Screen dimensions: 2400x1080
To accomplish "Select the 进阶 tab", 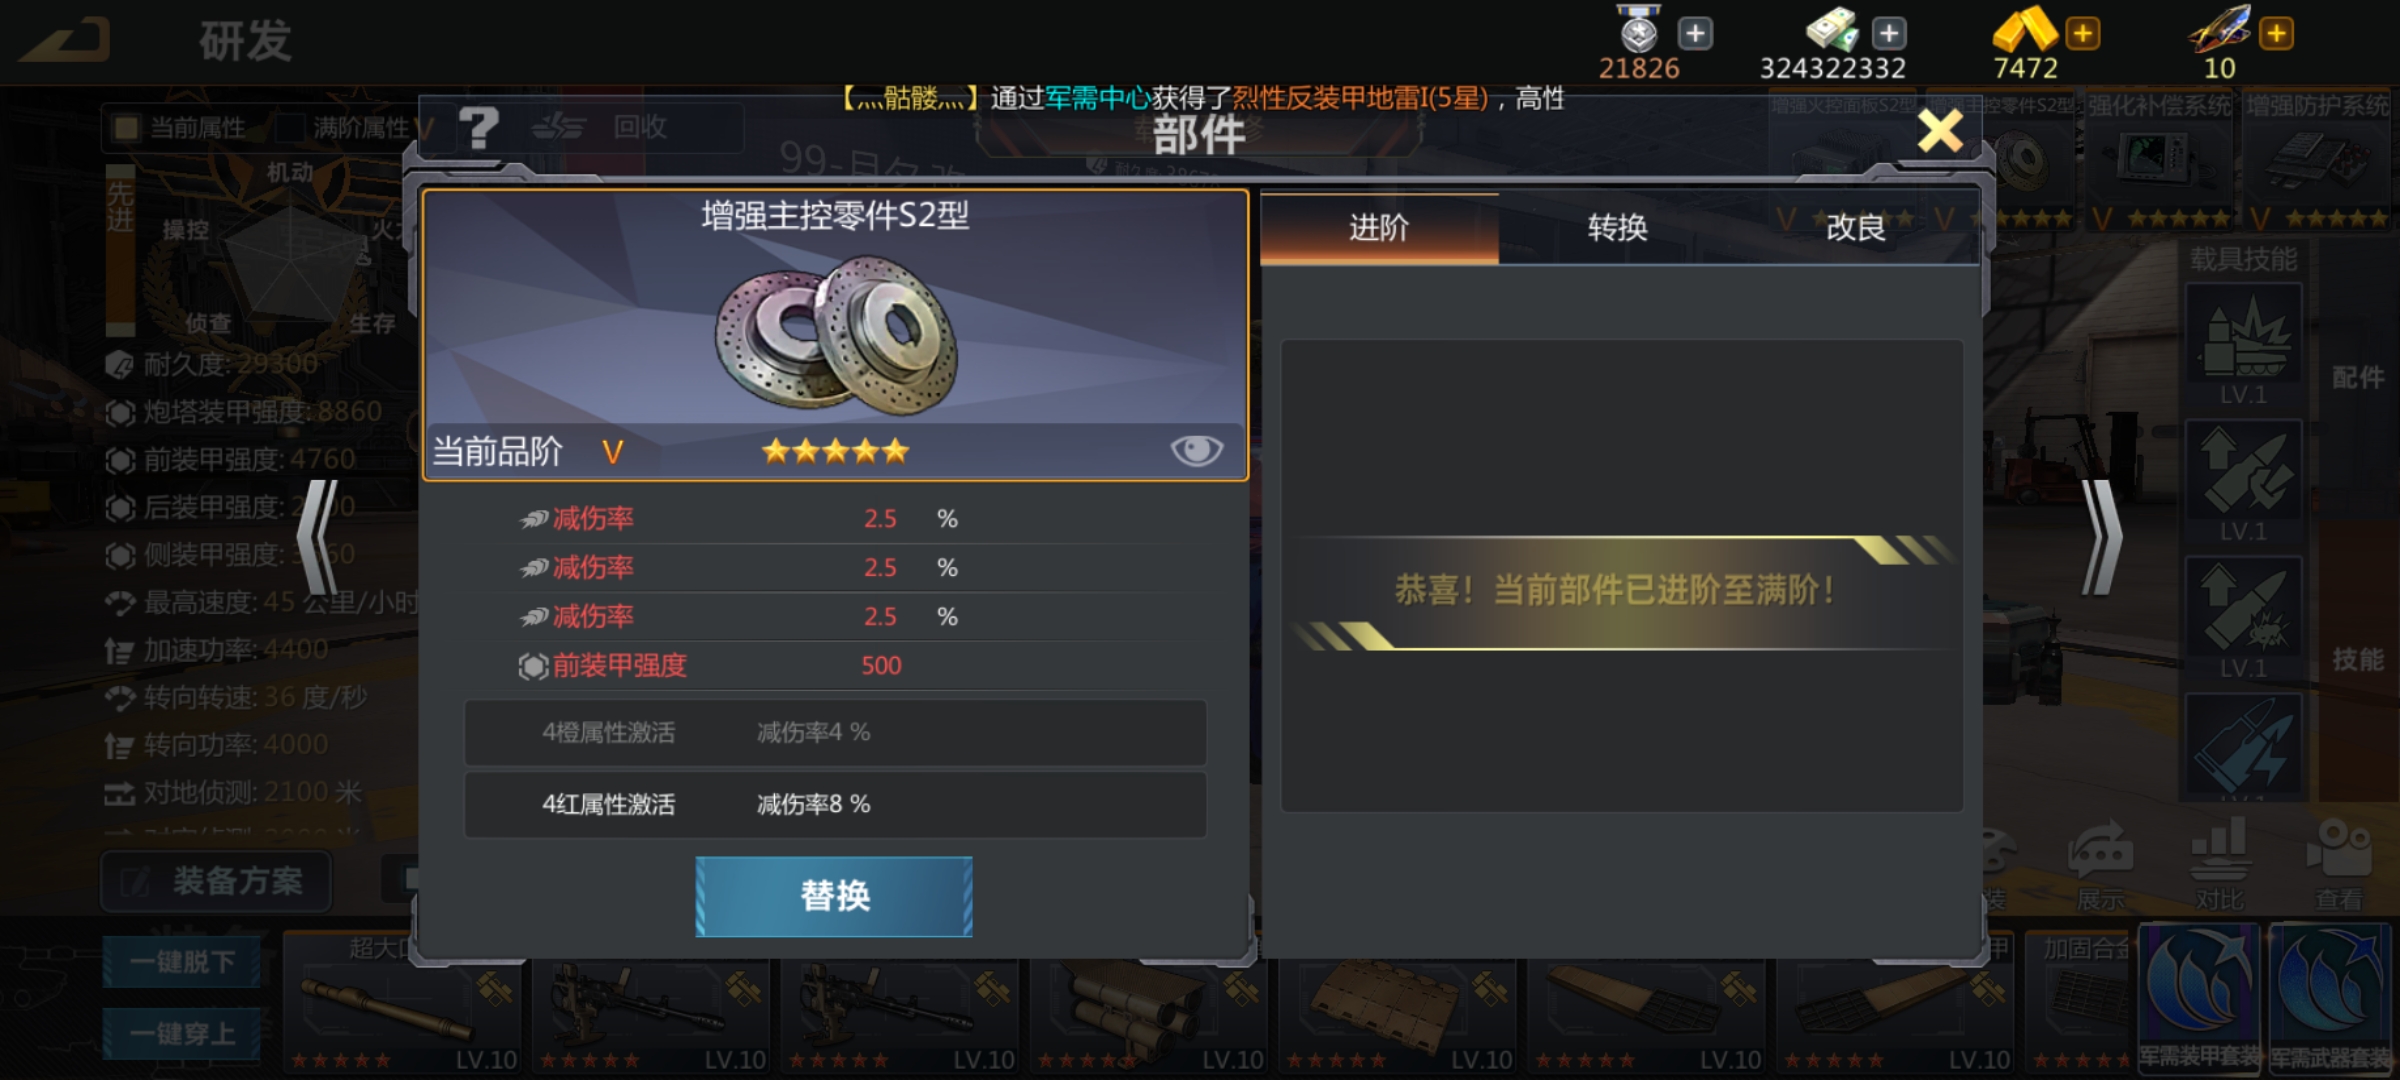I will coord(1379,228).
